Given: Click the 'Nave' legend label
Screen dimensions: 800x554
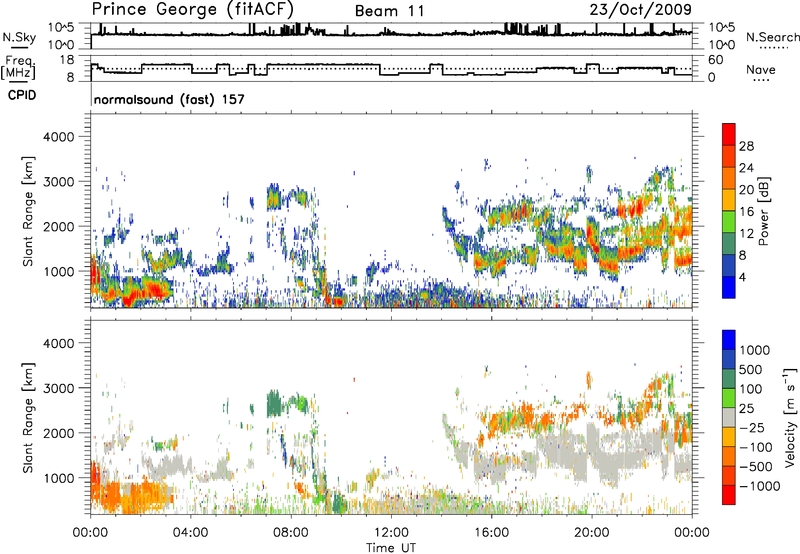Looking at the screenshot, I should (x=761, y=70).
